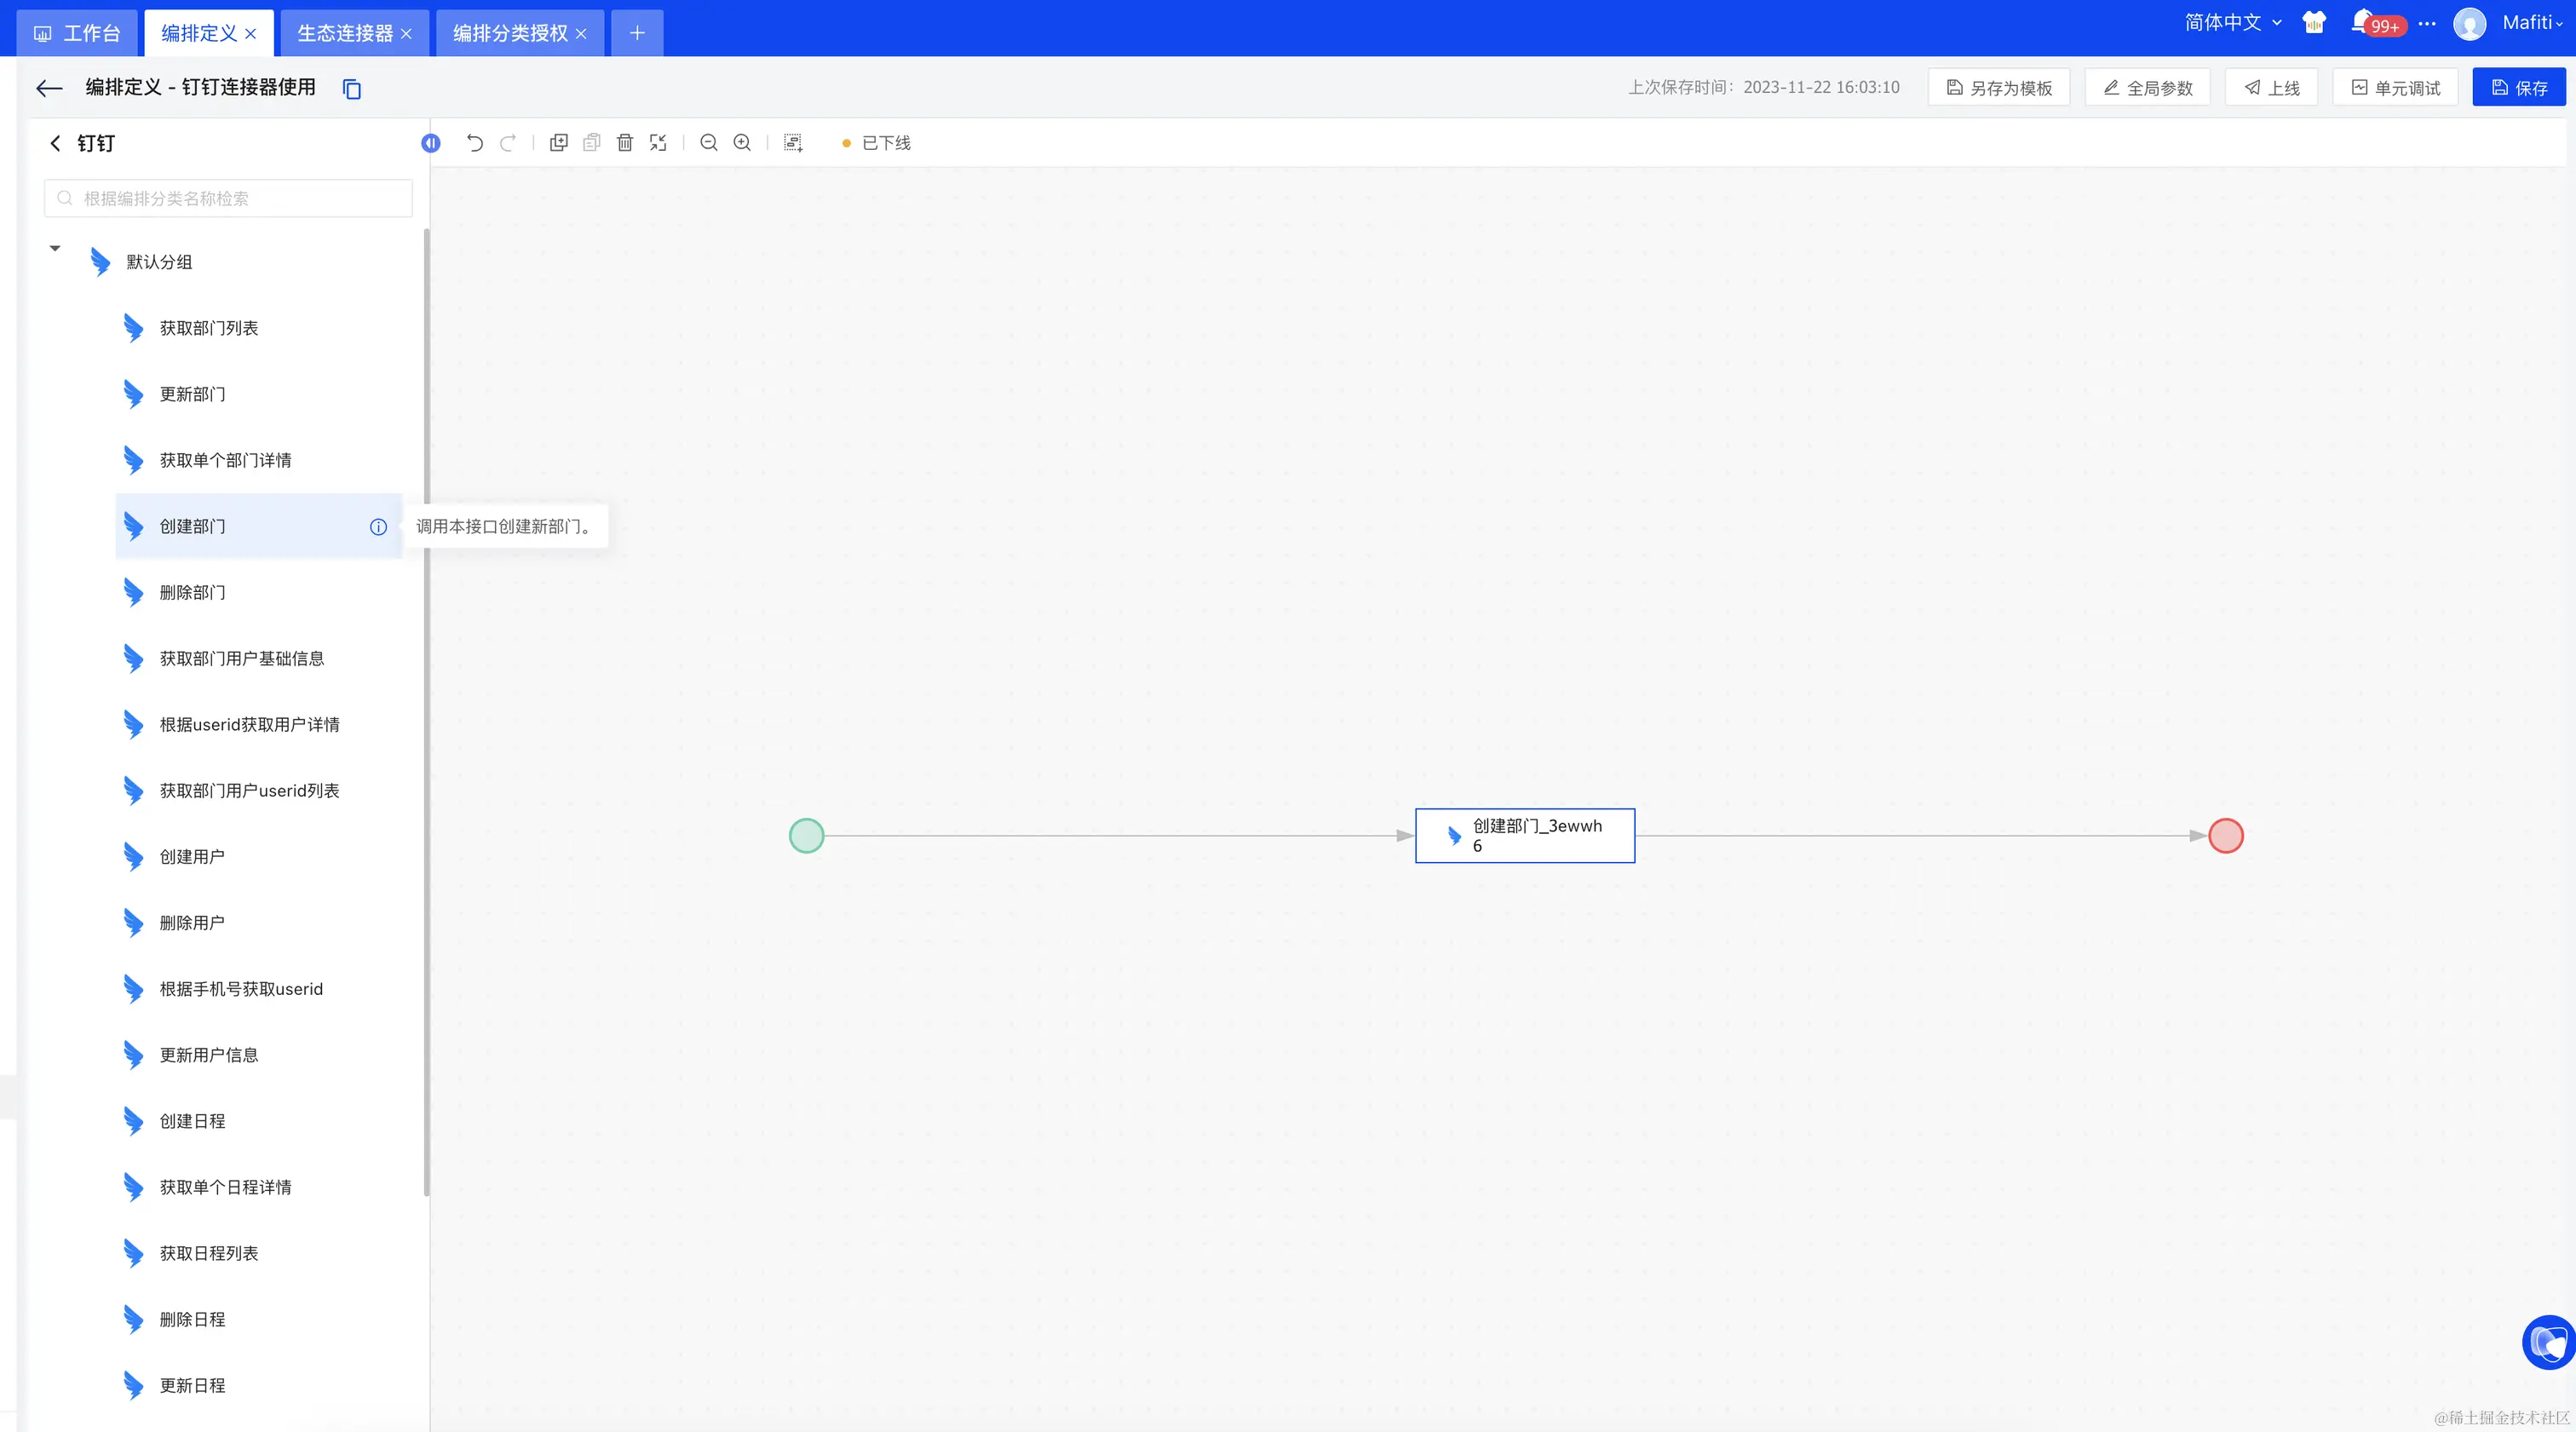
Task: Open the Mafiti user dropdown
Action: pos(2532,23)
